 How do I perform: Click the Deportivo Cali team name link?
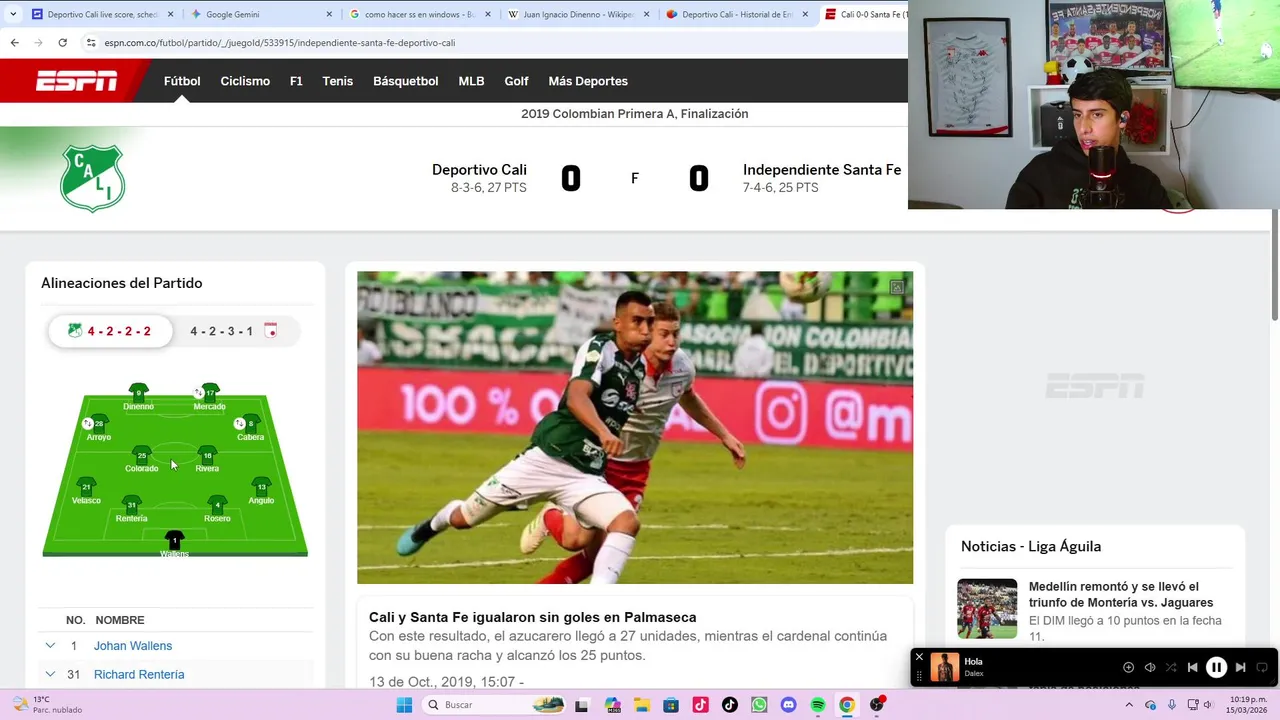479,170
